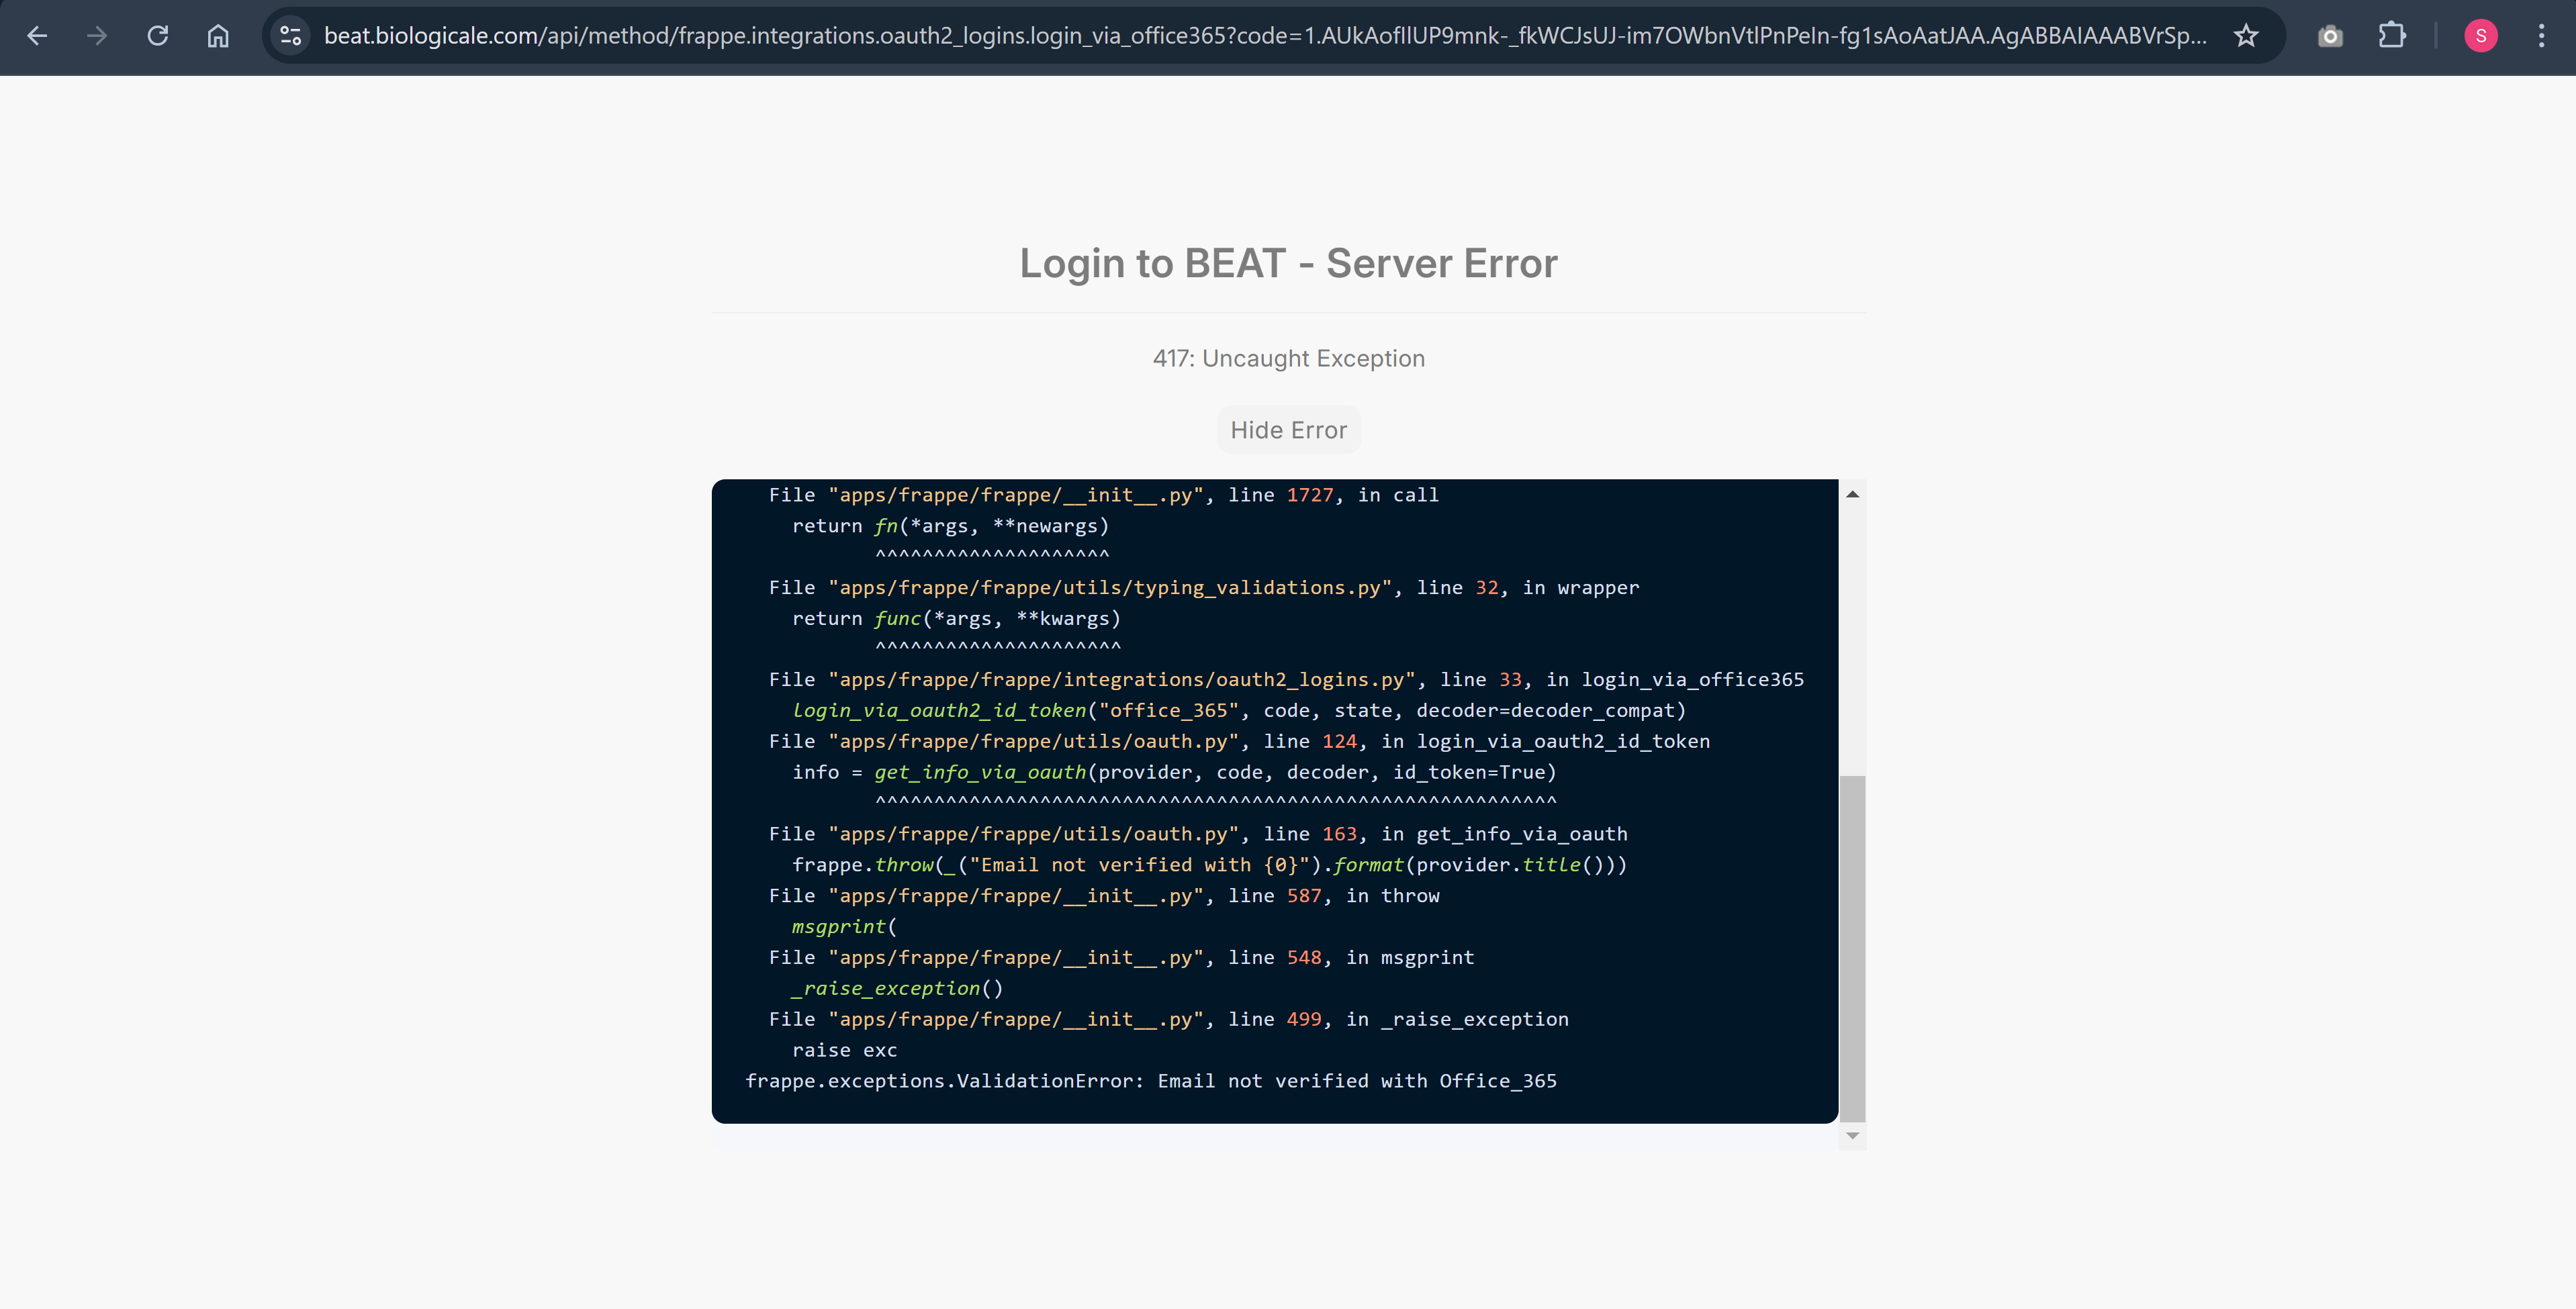Image resolution: width=2576 pixels, height=1309 pixels.
Task: Open the extensions puzzle icon
Action: [2391, 36]
